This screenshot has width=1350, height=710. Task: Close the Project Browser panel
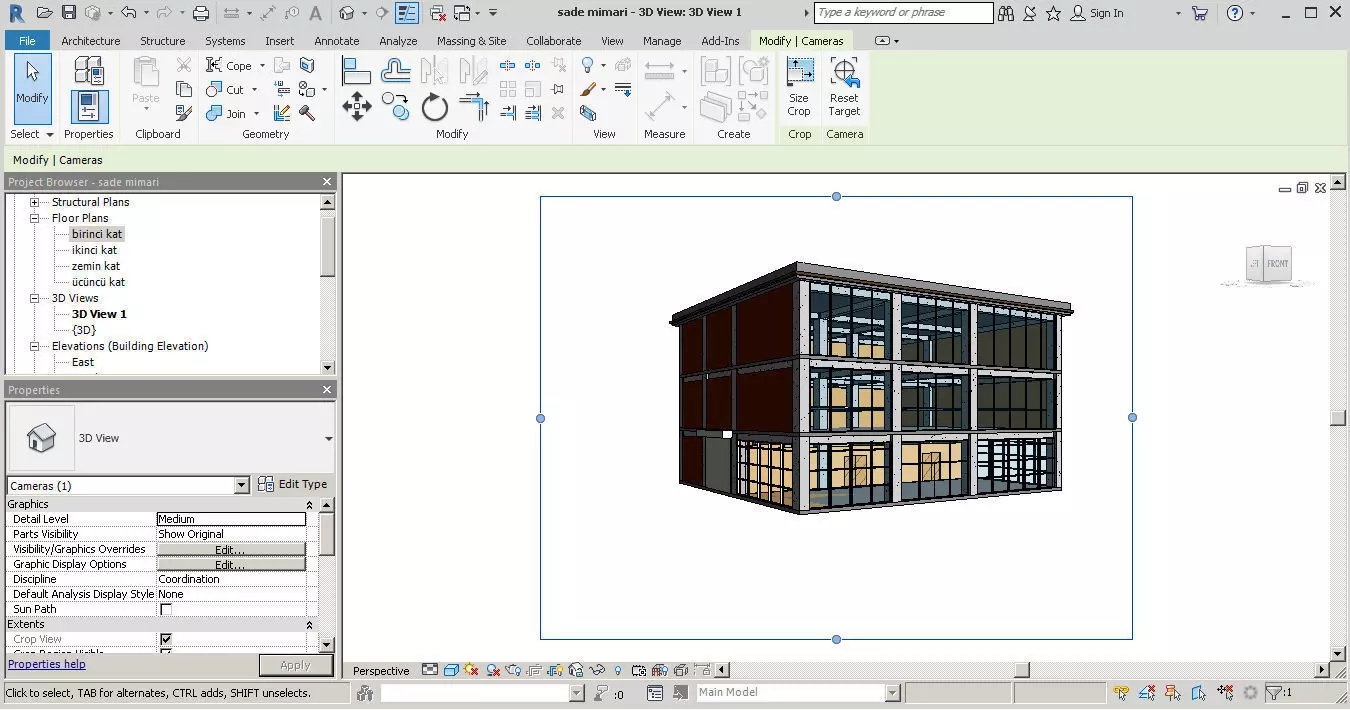pyautogui.click(x=327, y=182)
